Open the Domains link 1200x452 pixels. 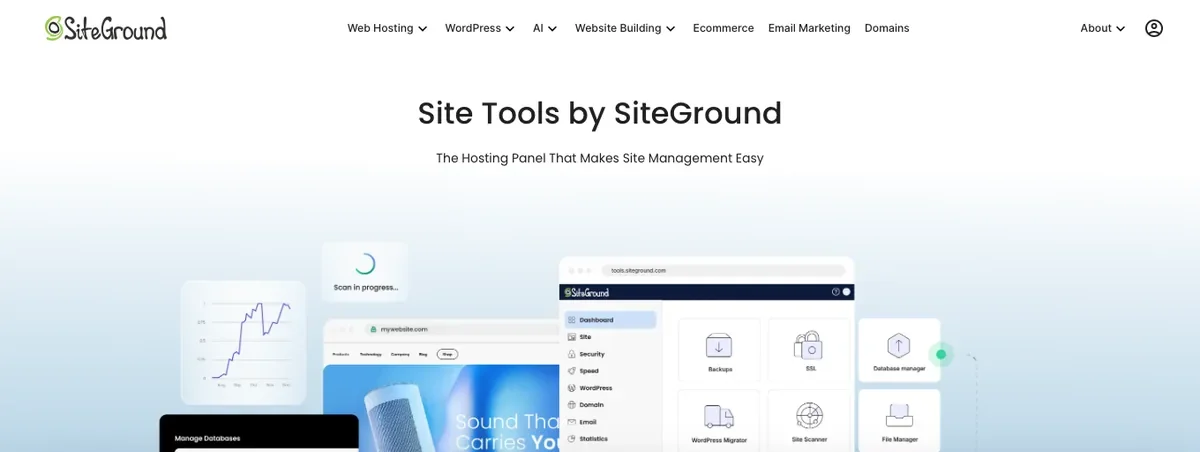(x=887, y=28)
